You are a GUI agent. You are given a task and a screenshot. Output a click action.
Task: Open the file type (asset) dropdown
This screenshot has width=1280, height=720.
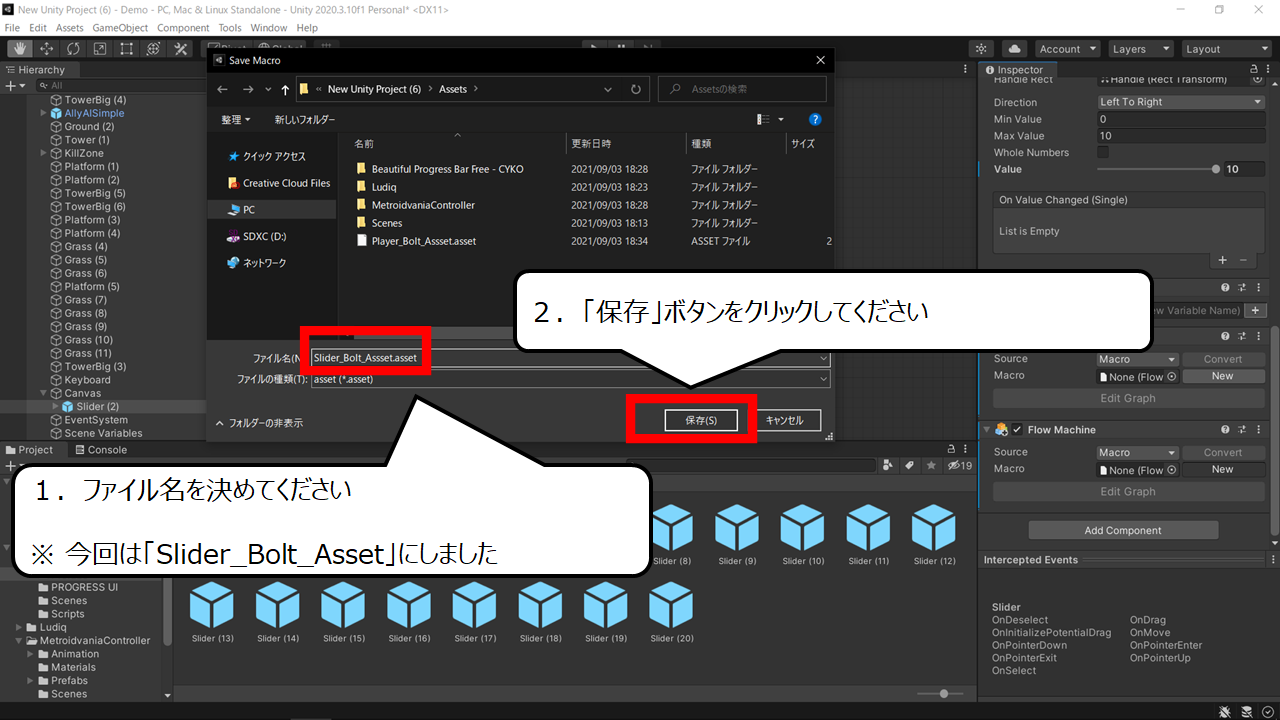pyautogui.click(x=570, y=380)
